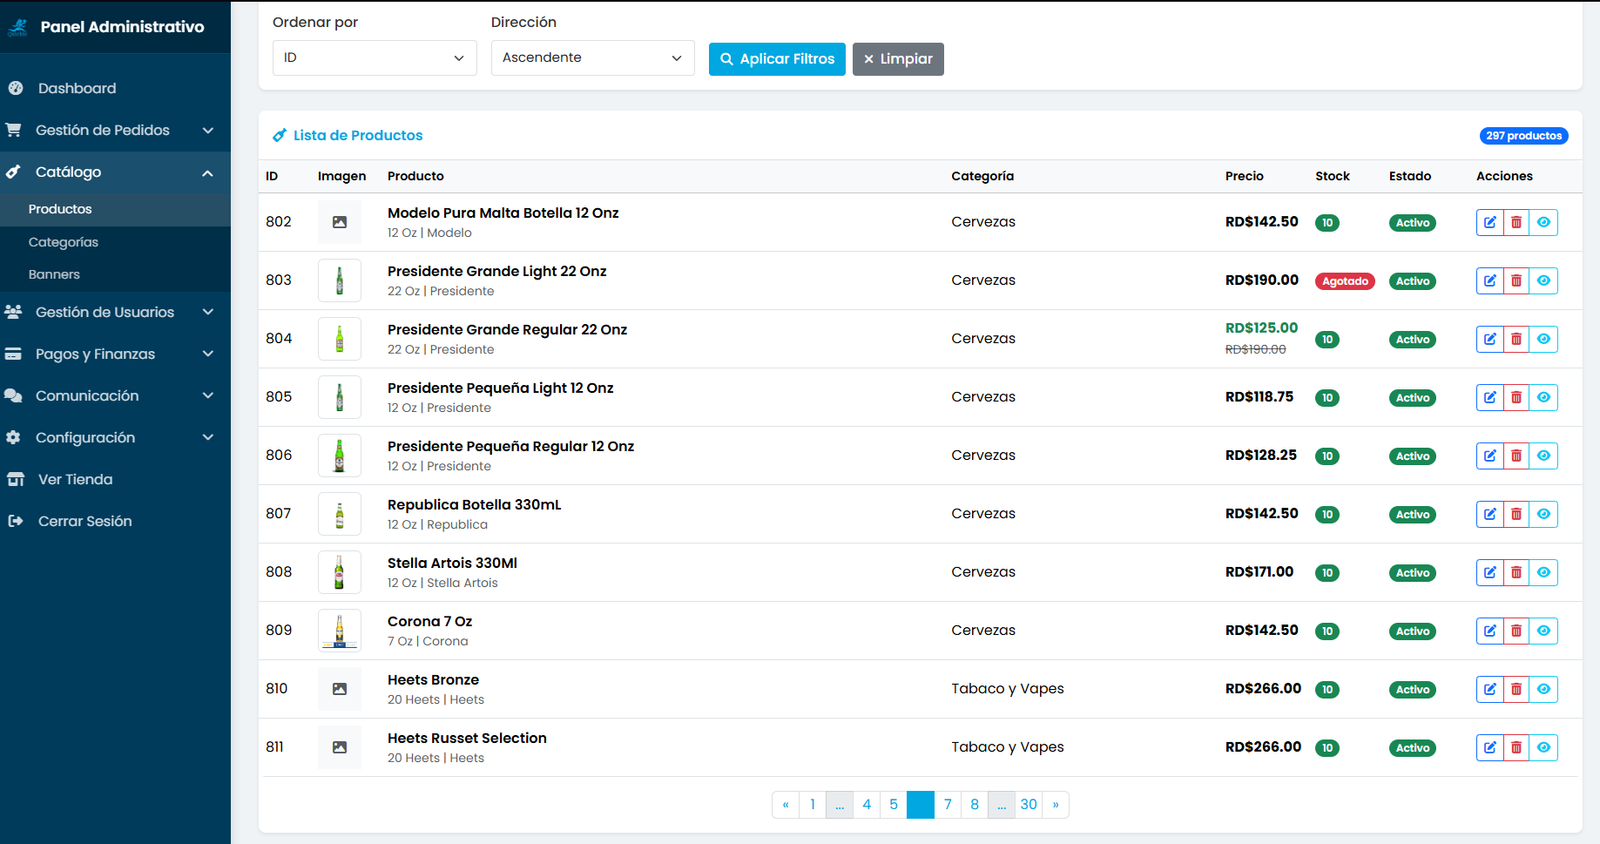Click the Precio column header
Image resolution: width=1600 pixels, height=844 pixels.
pyautogui.click(x=1244, y=176)
